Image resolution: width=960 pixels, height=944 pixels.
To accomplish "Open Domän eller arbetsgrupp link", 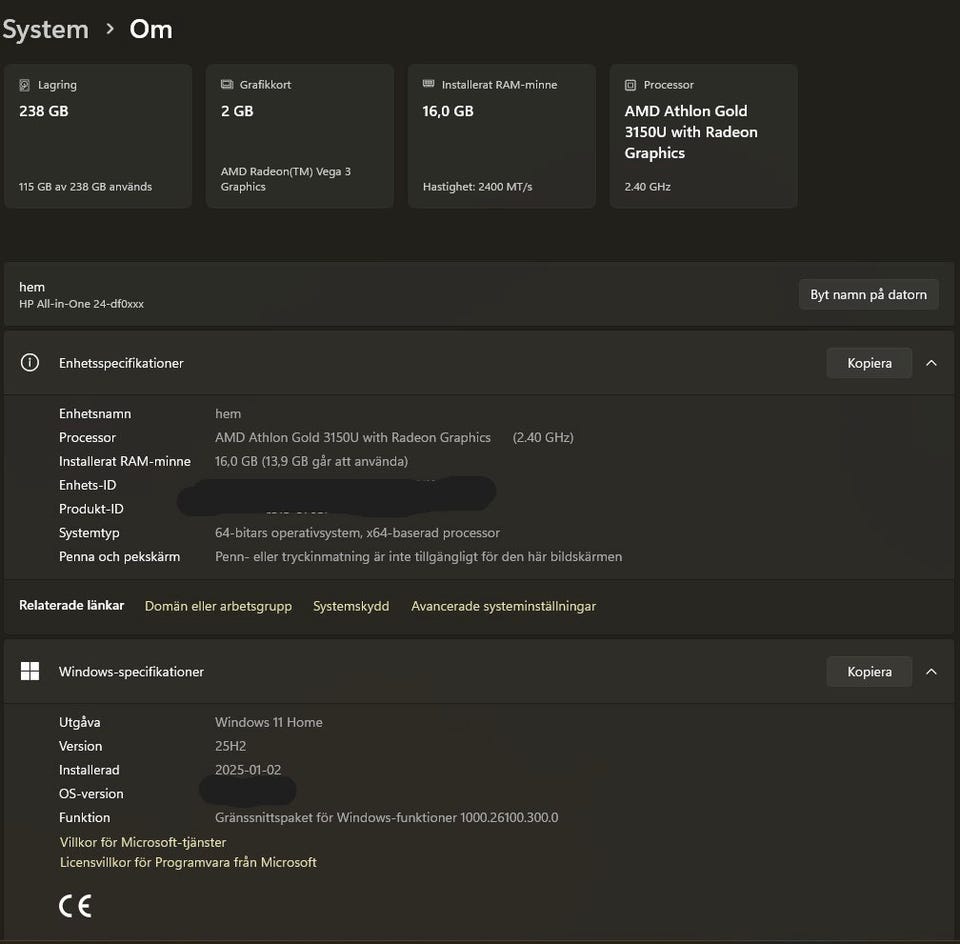I will 218,606.
